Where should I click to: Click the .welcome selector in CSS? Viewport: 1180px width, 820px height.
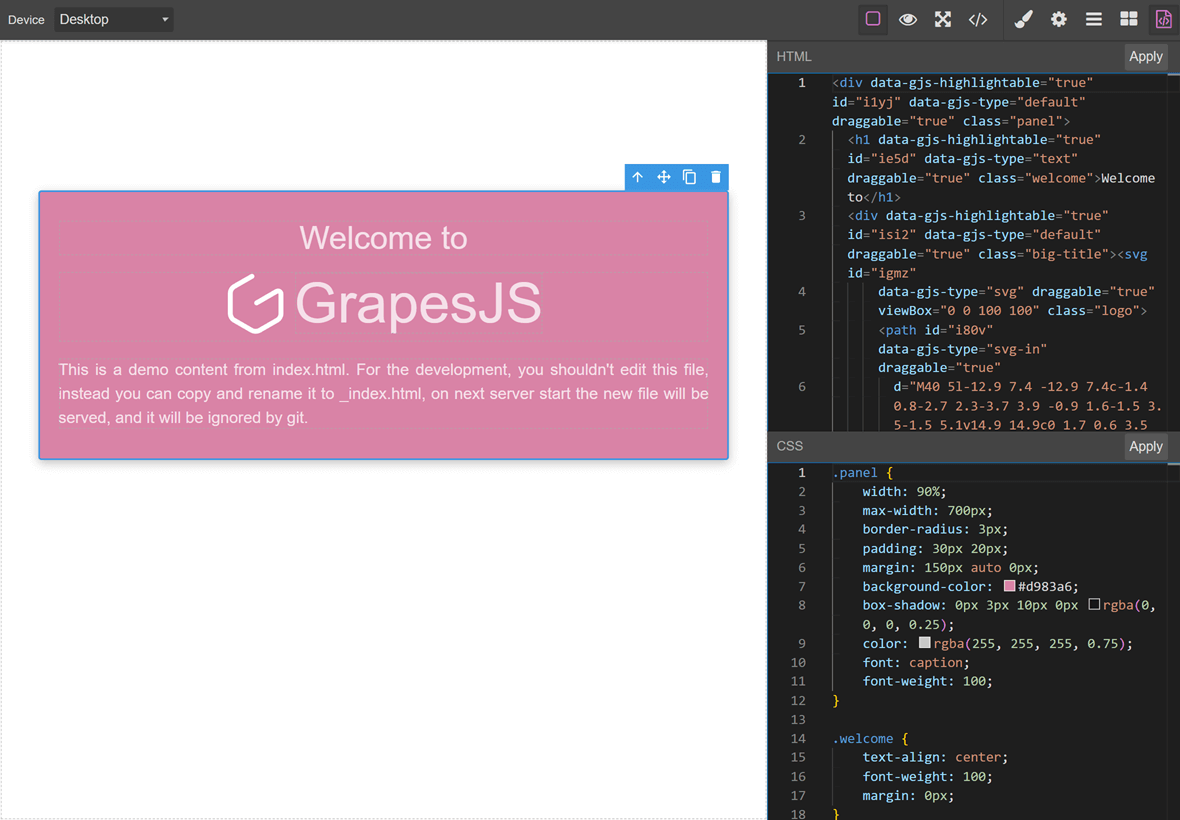[862, 739]
